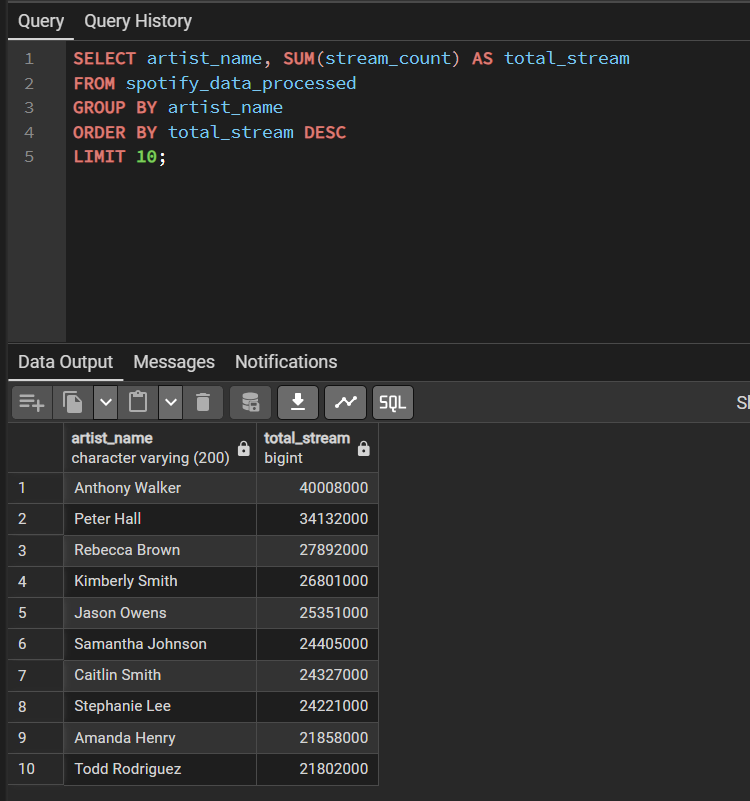Screen dimensions: 750x801
Task: Click the Add row icon
Action: point(32,403)
